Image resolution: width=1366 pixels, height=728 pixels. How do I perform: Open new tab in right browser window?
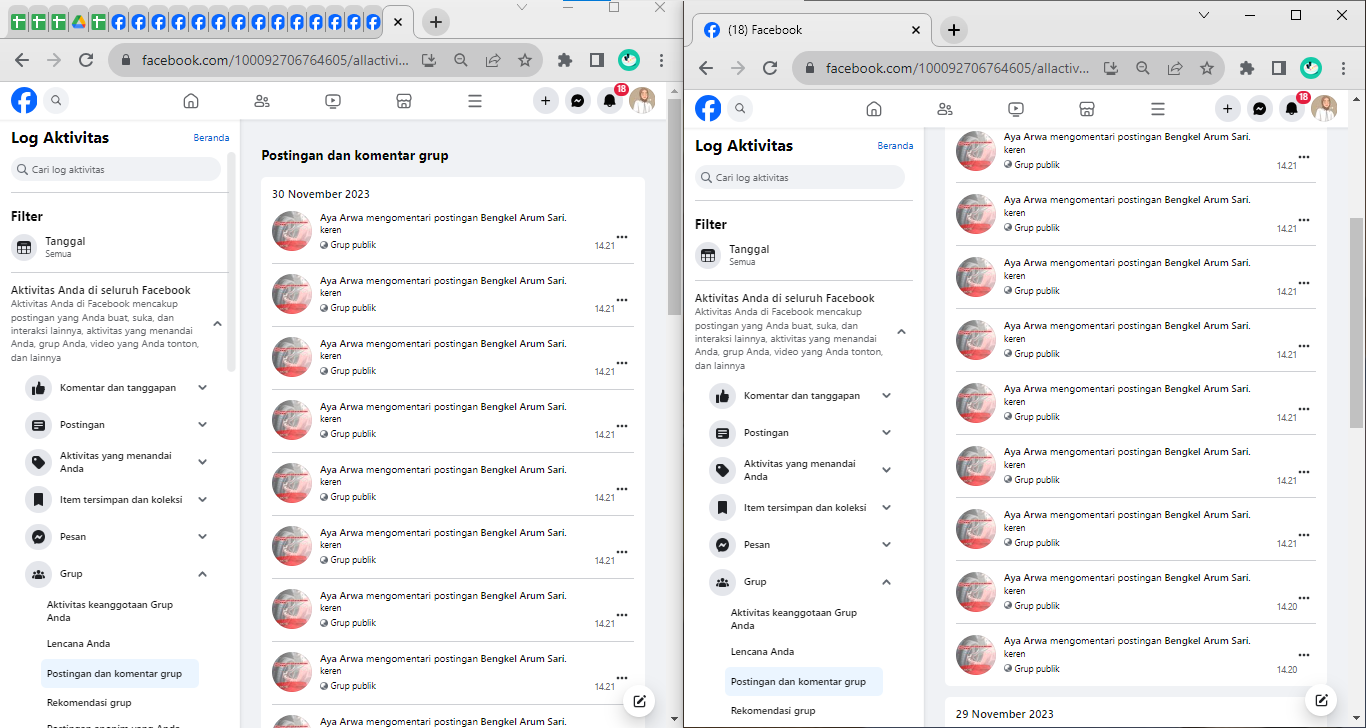coord(953,30)
